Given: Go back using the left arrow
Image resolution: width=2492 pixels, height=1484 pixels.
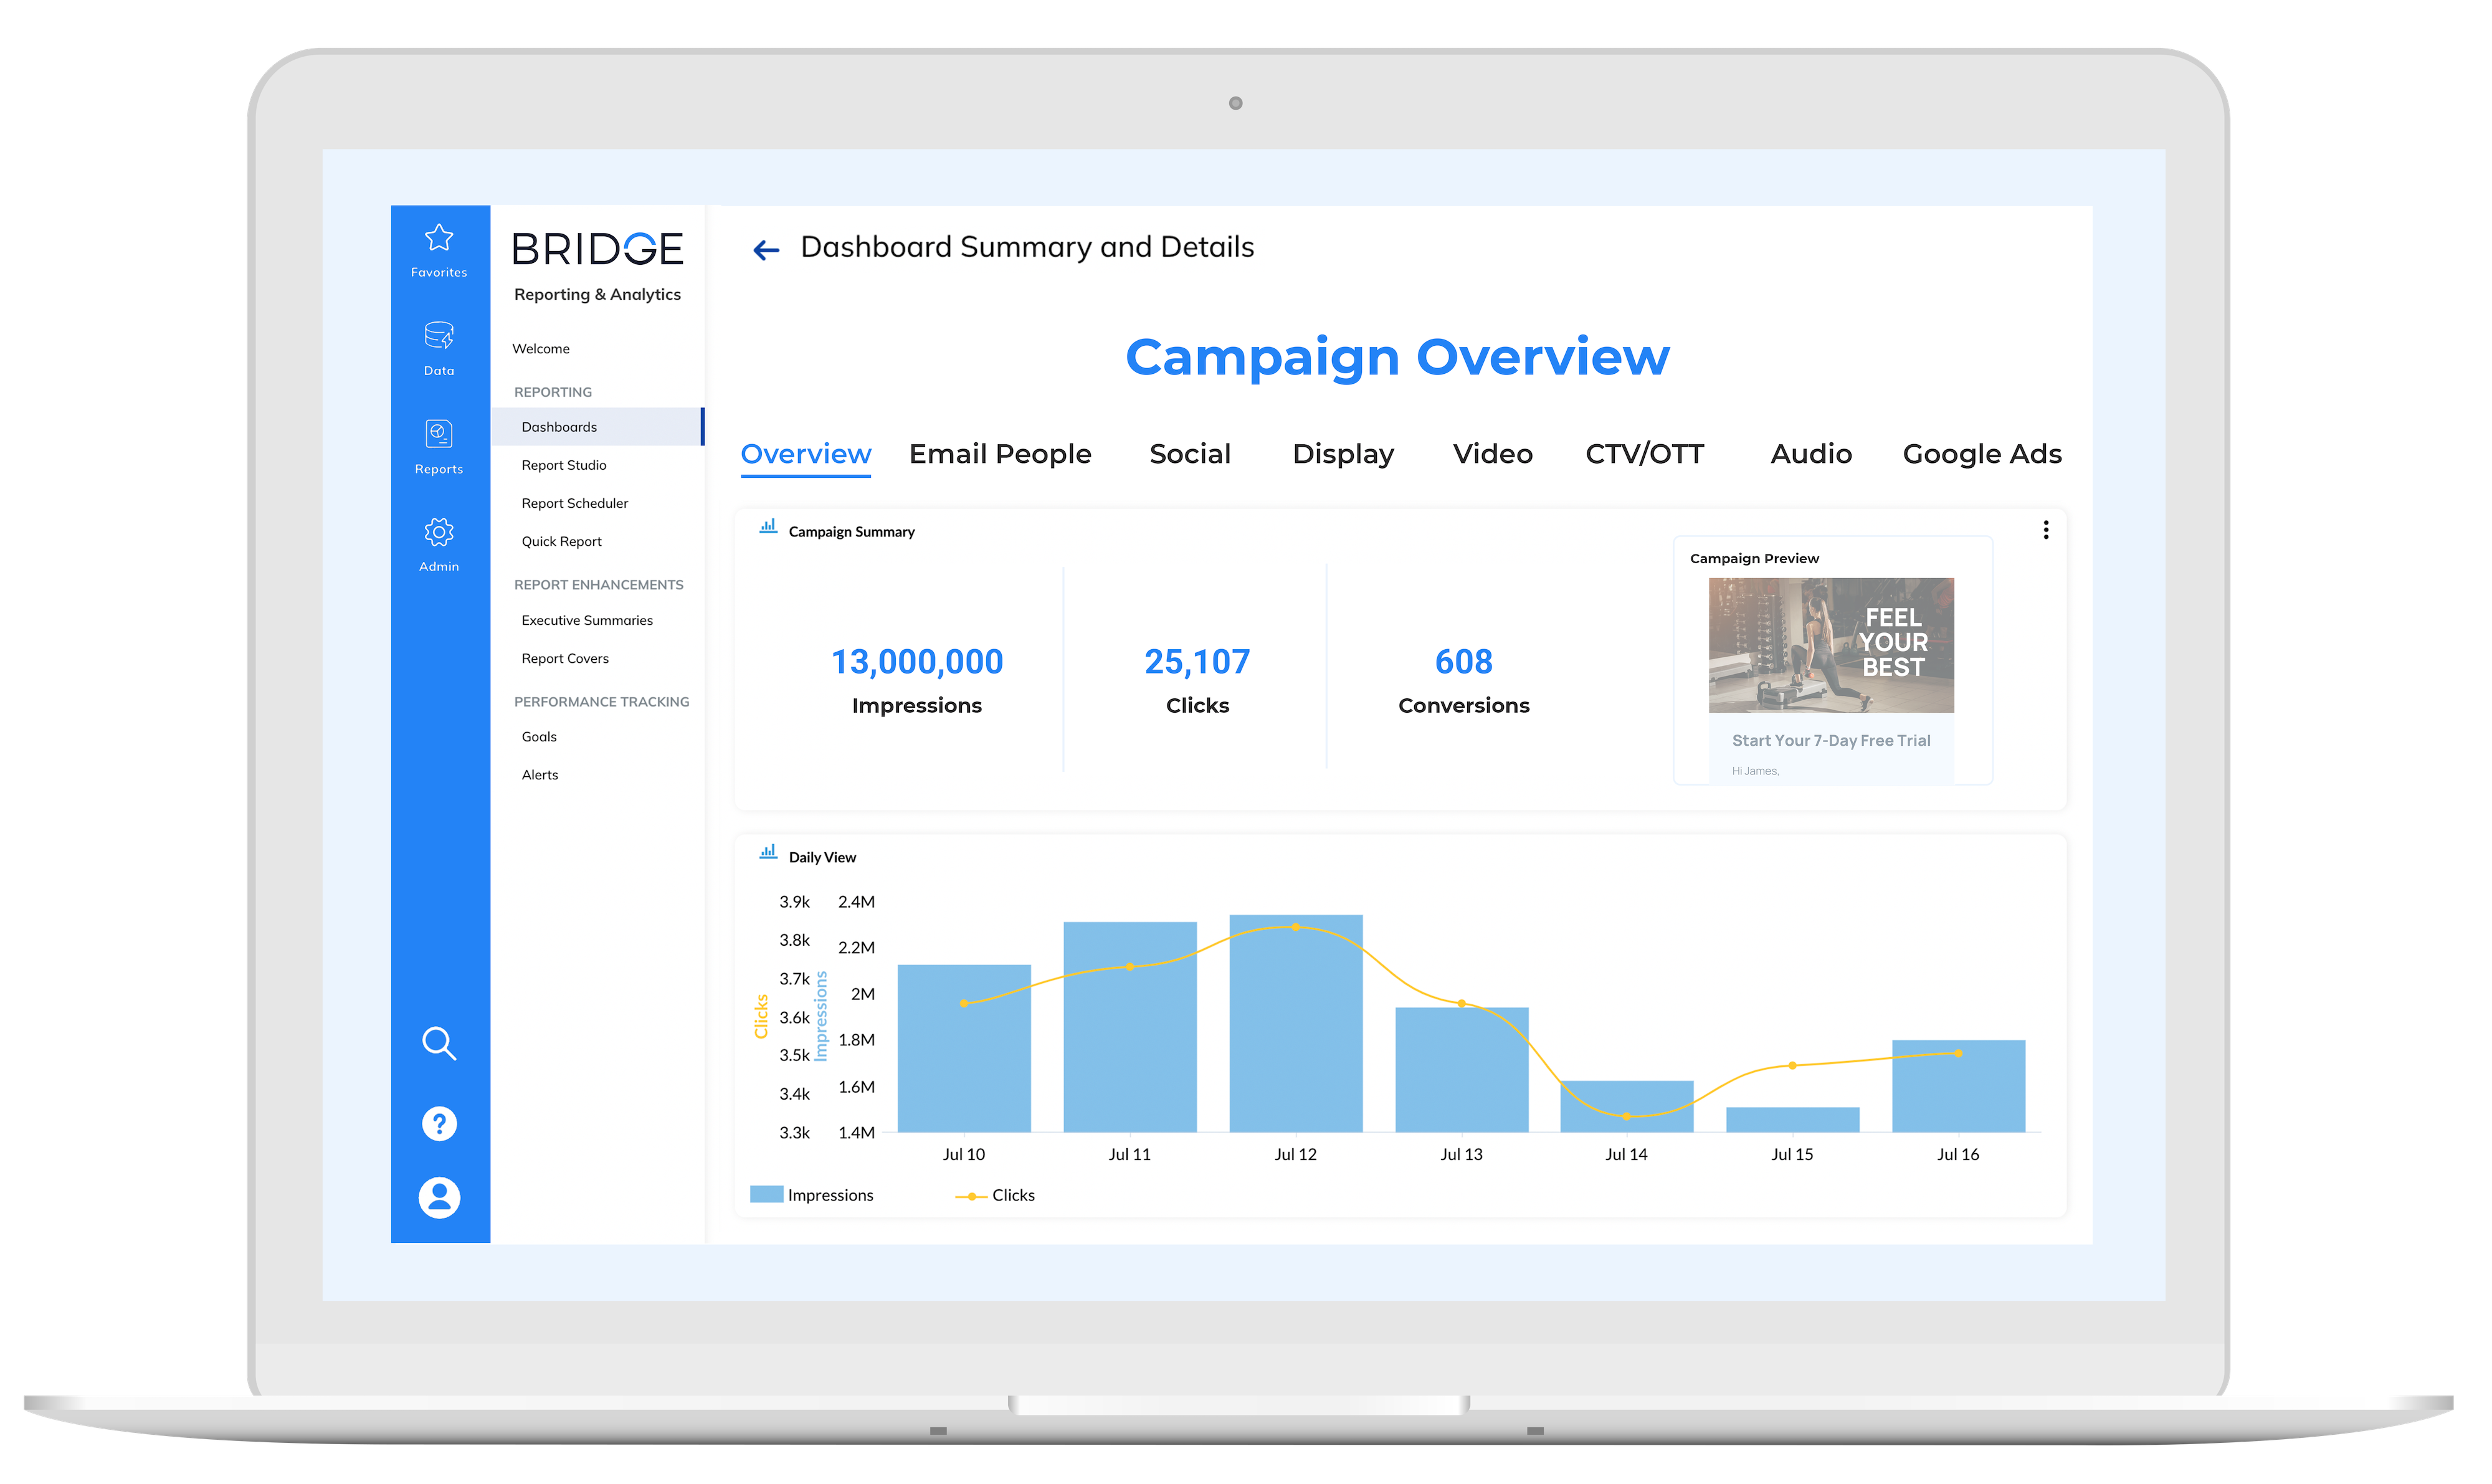Looking at the screenshot, I should [x=766, y=250].
